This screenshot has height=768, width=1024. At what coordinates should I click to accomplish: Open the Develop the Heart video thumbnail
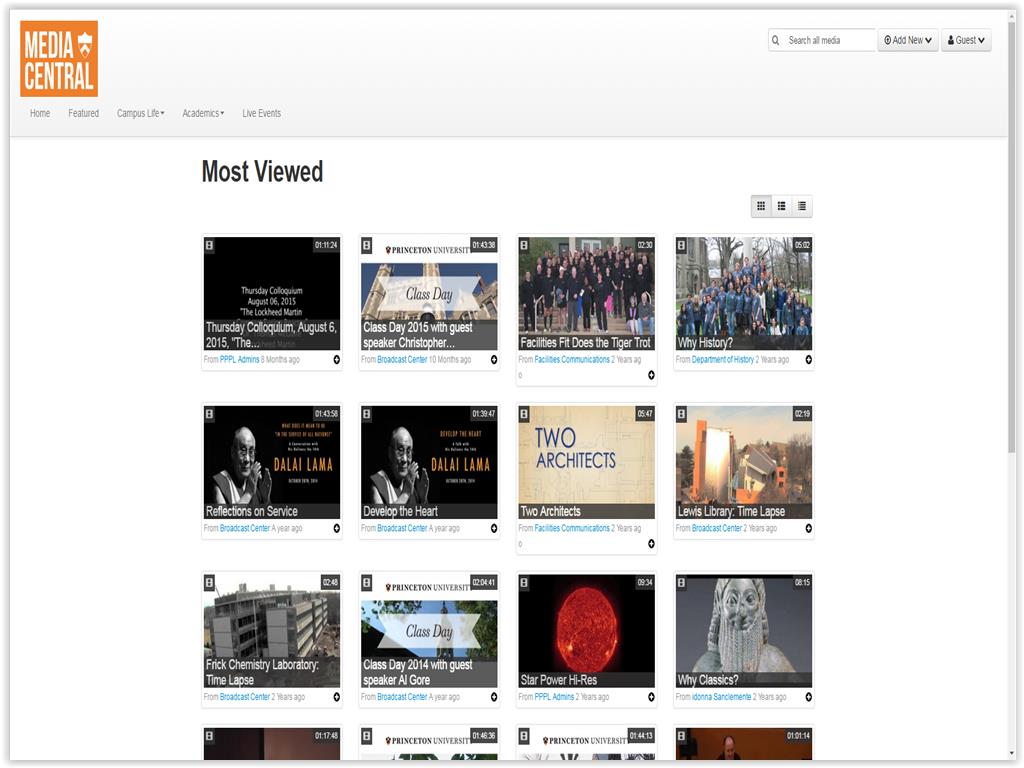(x=429, y=462)
